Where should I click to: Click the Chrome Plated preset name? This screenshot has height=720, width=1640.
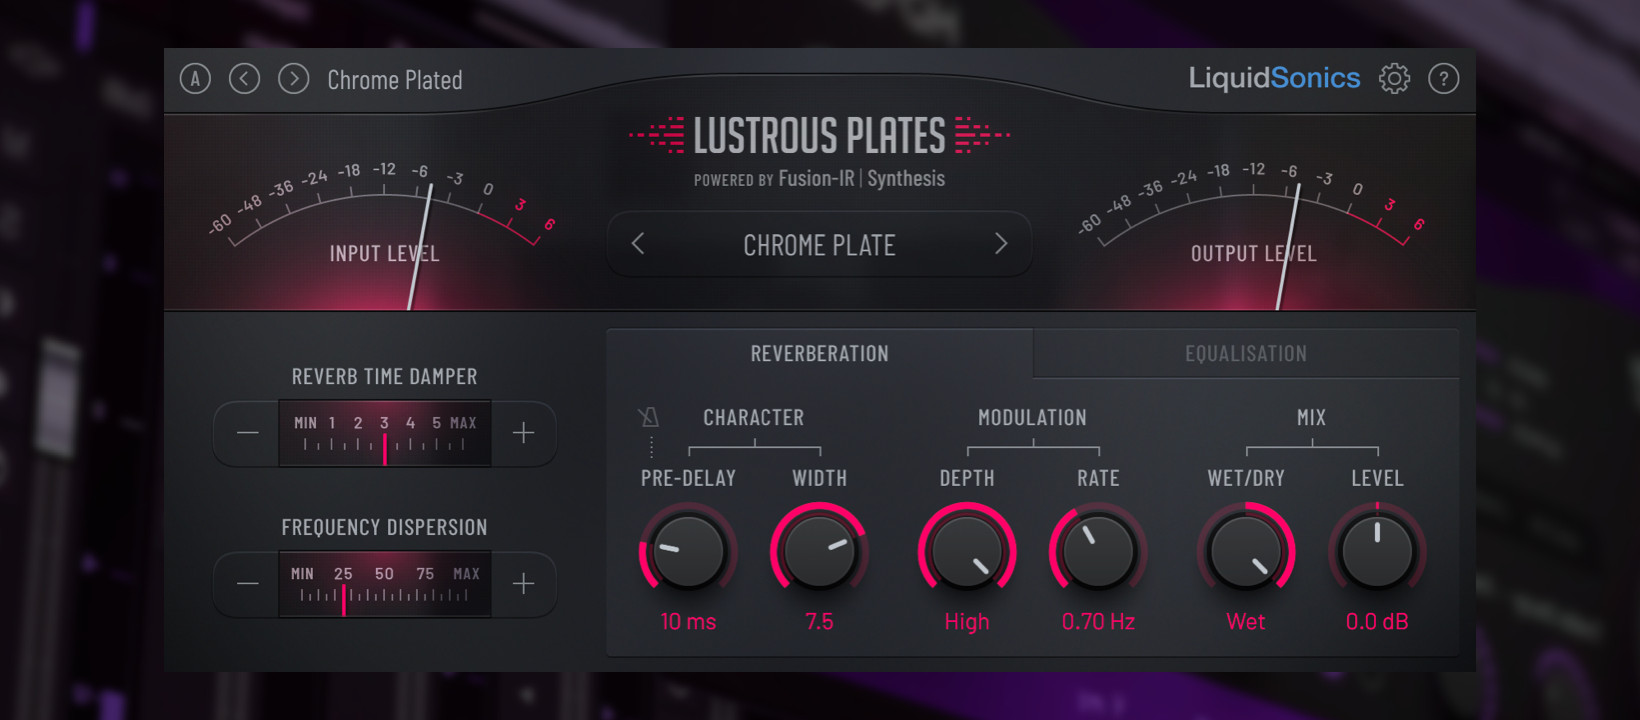pyautogui.click(x=395, y=80)
